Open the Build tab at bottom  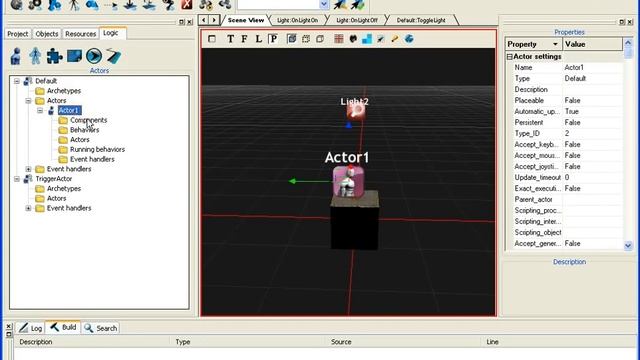click(63, 327)
